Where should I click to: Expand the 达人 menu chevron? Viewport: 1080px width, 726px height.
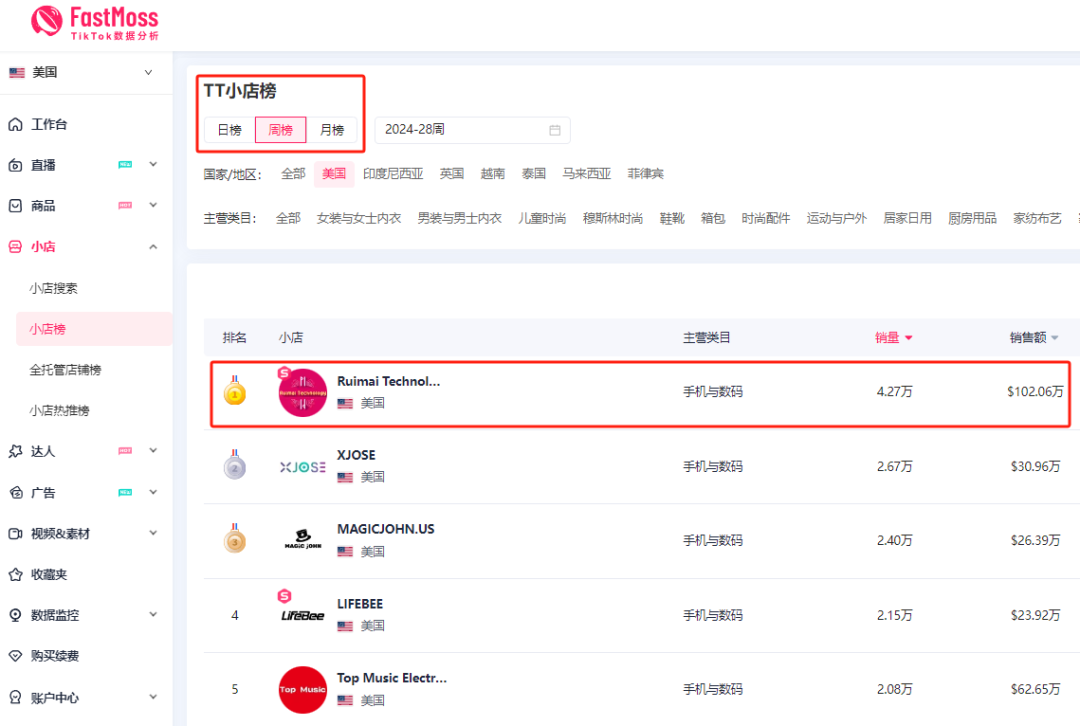click(x=153, y=450)
